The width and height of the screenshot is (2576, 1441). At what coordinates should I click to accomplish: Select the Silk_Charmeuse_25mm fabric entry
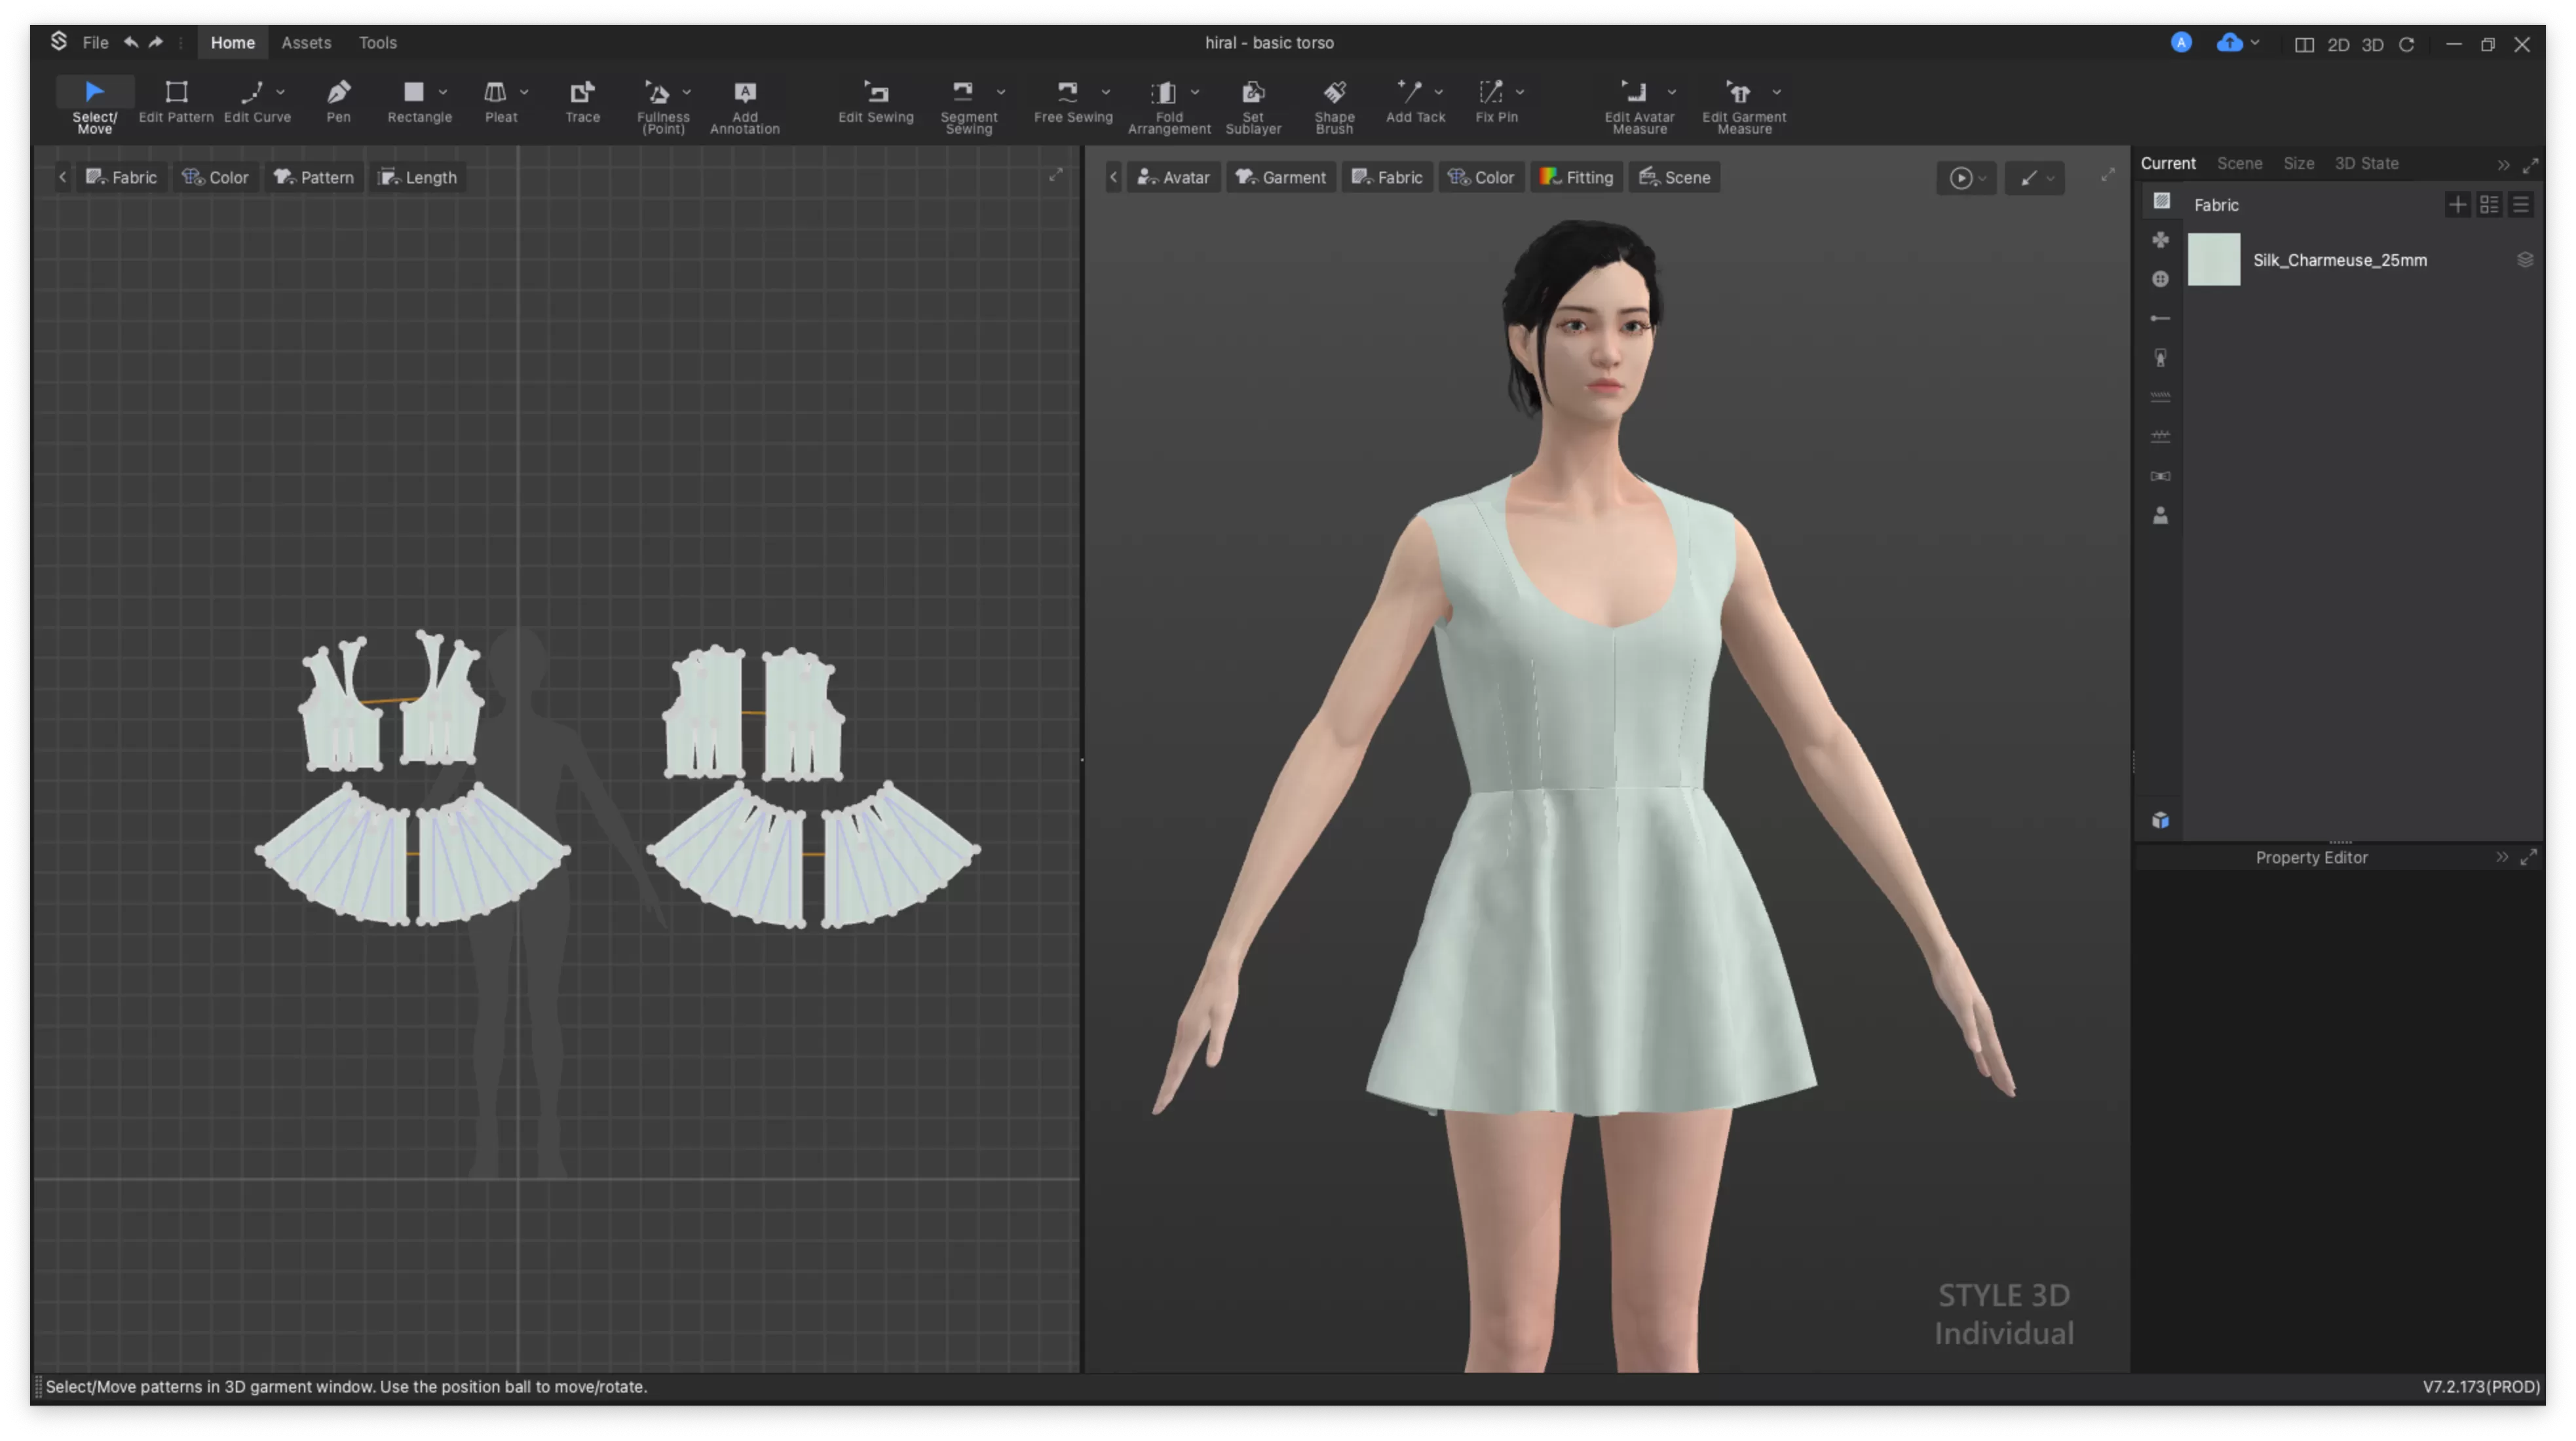pyautogui.click(x=2340, y=259)
